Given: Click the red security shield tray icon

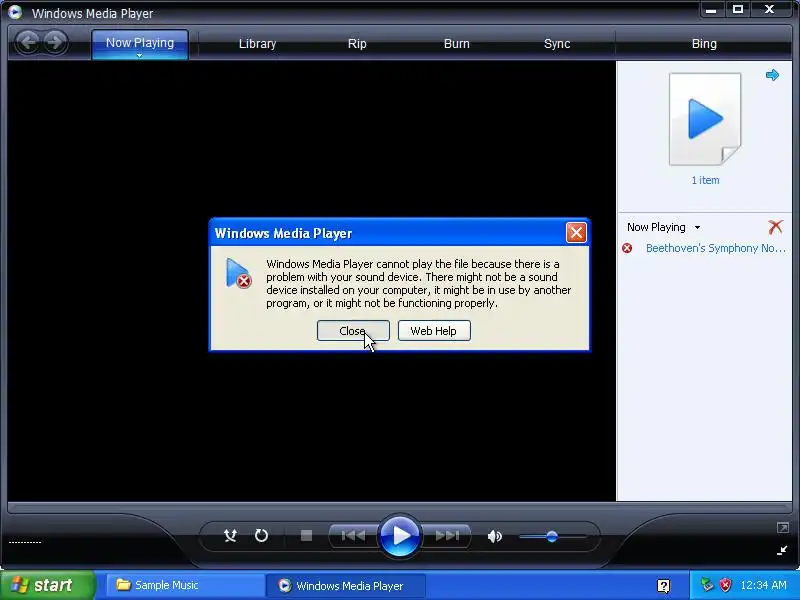Looking at the screenshot, I should tap(725, 585).
